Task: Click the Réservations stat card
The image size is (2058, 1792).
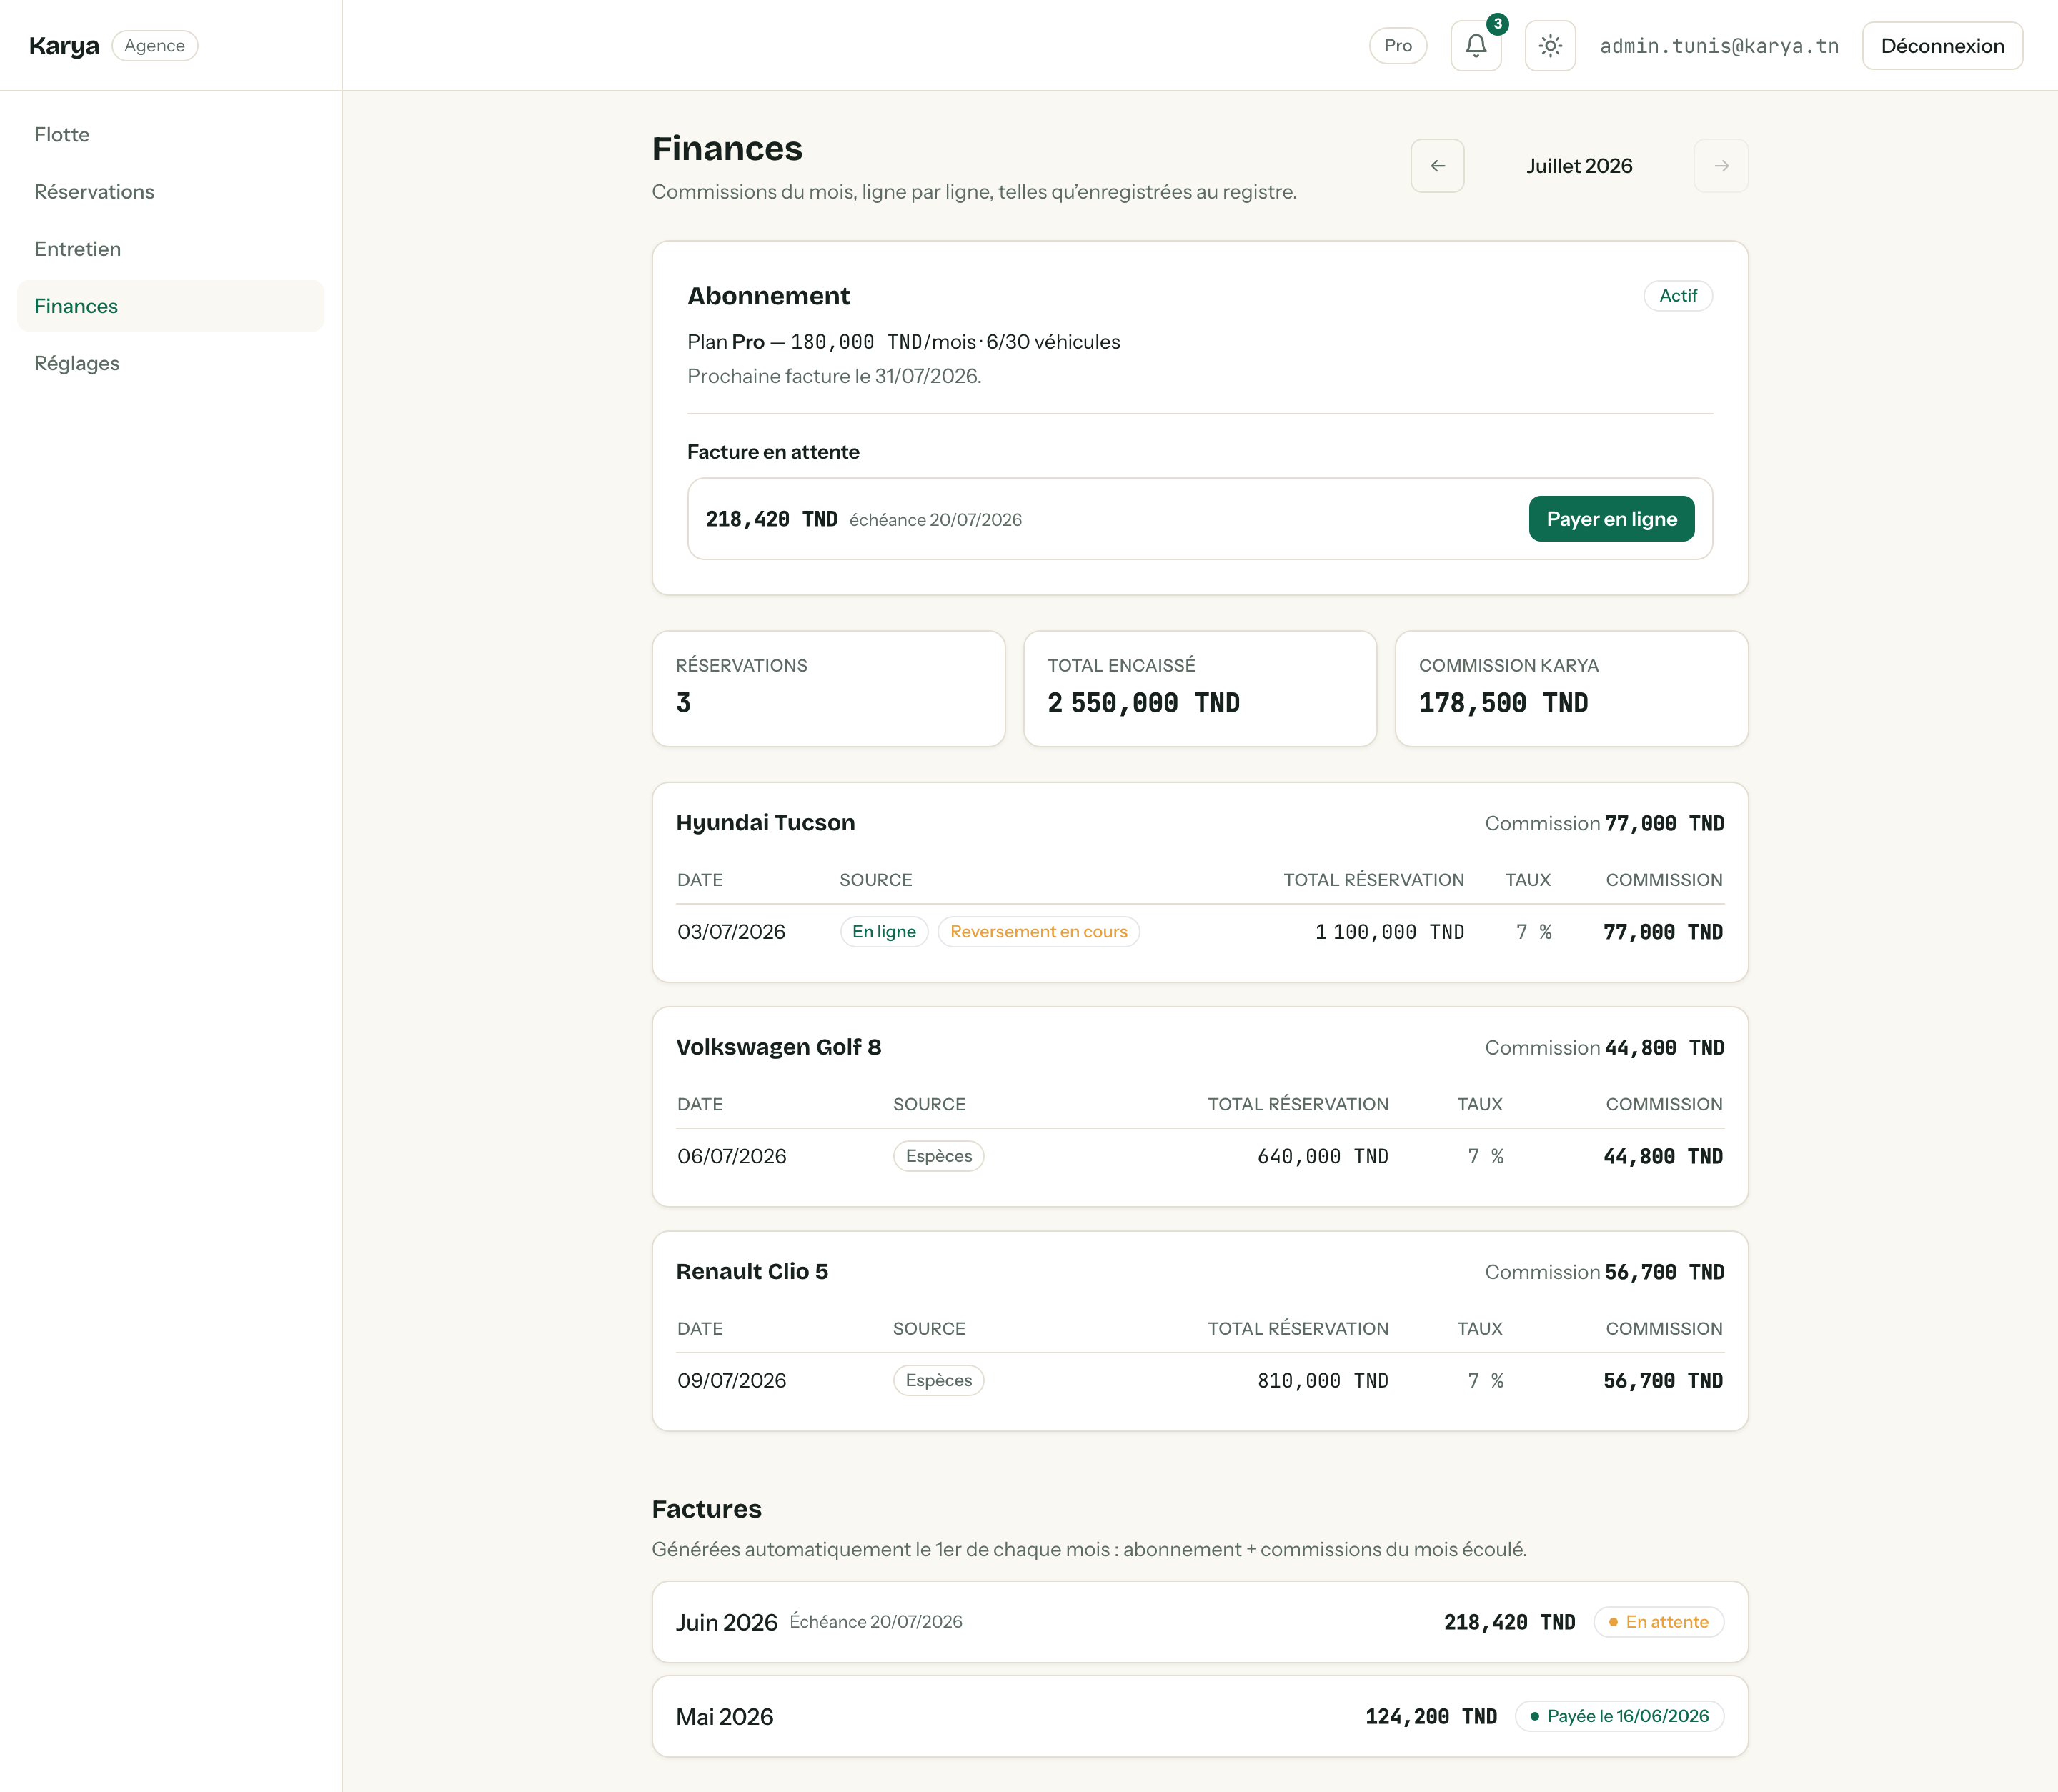Action: click(x=828, y=688)
